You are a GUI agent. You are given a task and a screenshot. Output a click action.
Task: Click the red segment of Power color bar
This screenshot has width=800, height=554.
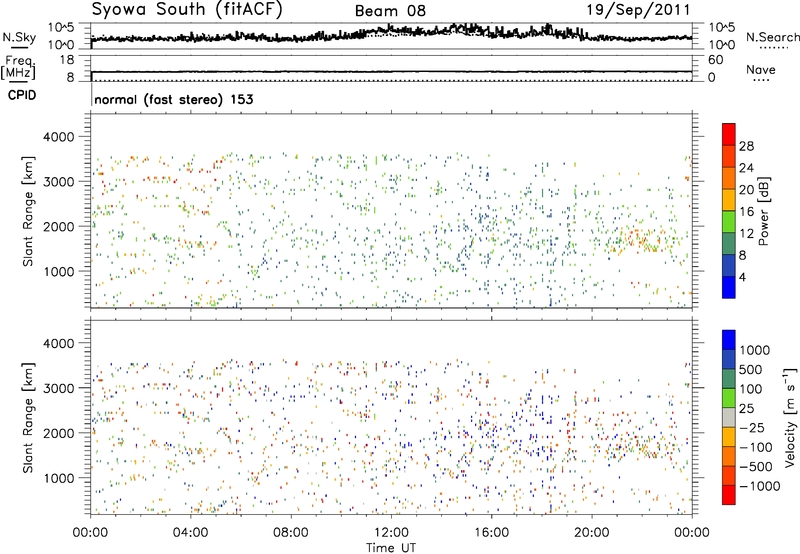(x=729, y=134)
